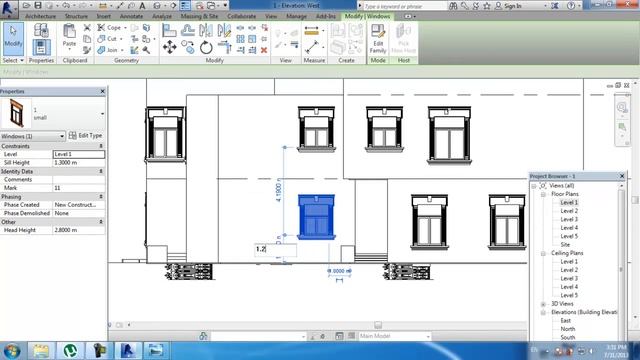Expand the 3D Views tree node

tap(543, 304)
